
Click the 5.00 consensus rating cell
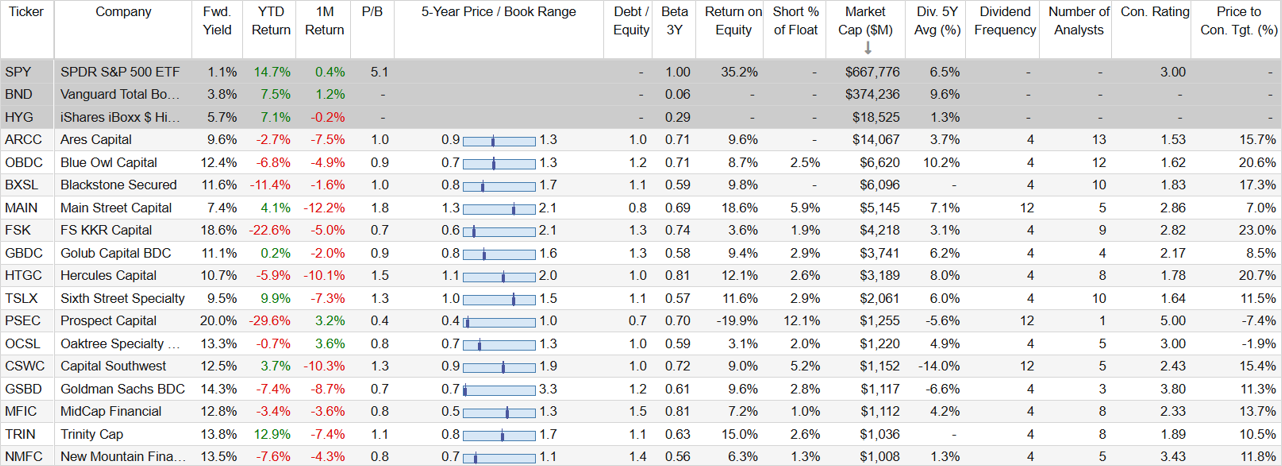(x=1171, y=321)
